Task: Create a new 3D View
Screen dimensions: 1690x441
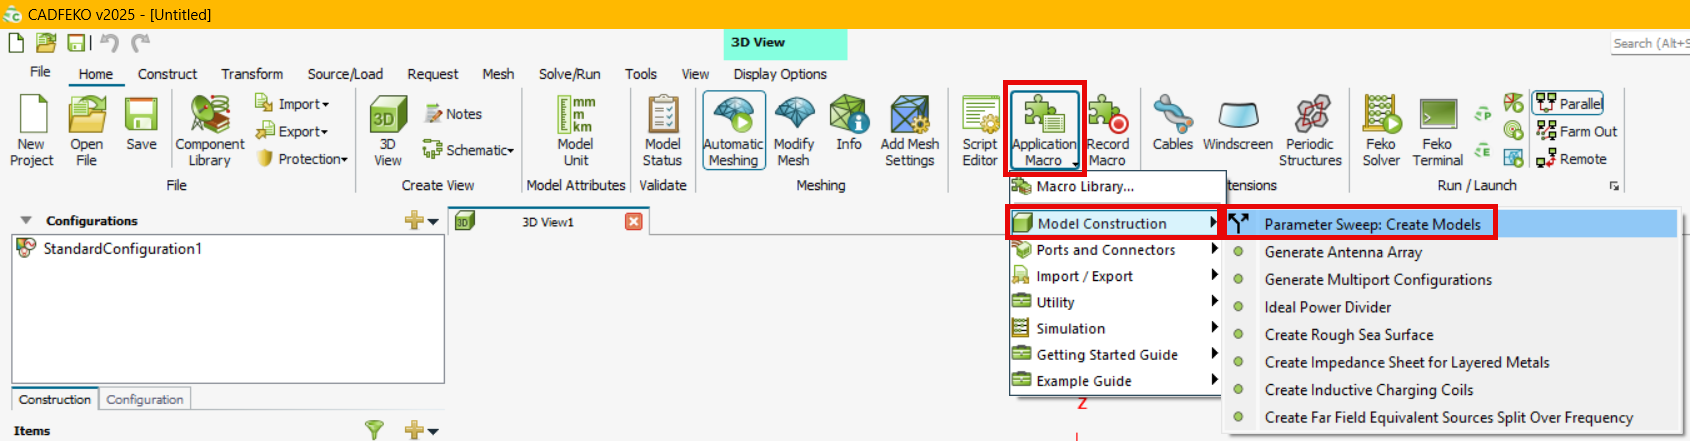Action: click(388, 130)
